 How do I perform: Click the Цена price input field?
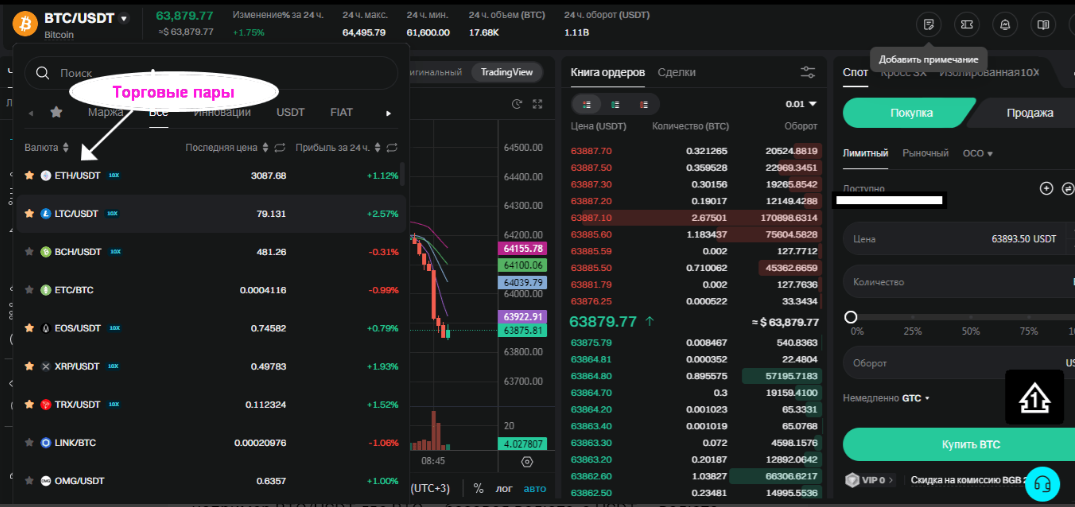click(x=958, y=239)
